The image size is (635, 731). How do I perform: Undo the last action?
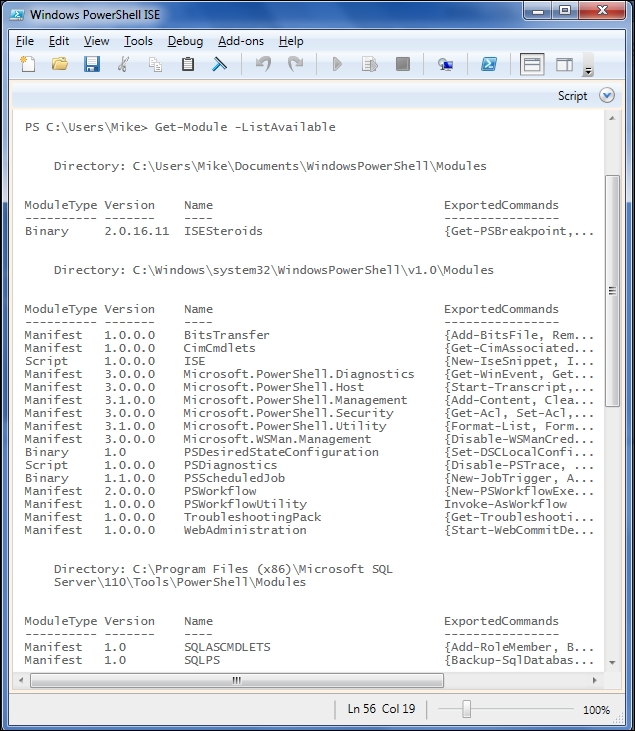pos(263,64)
